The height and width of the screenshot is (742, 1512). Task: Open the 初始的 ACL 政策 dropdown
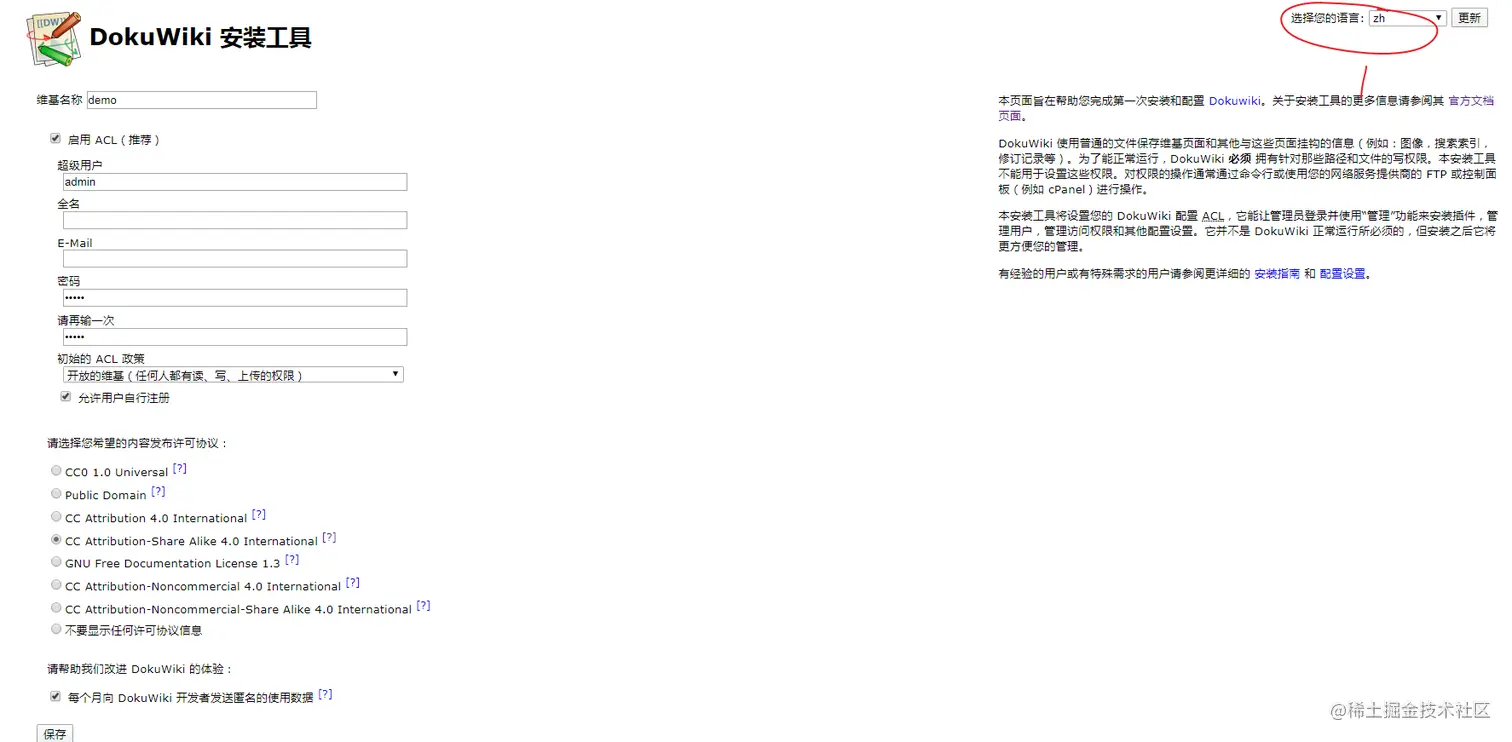pos(232,374)
